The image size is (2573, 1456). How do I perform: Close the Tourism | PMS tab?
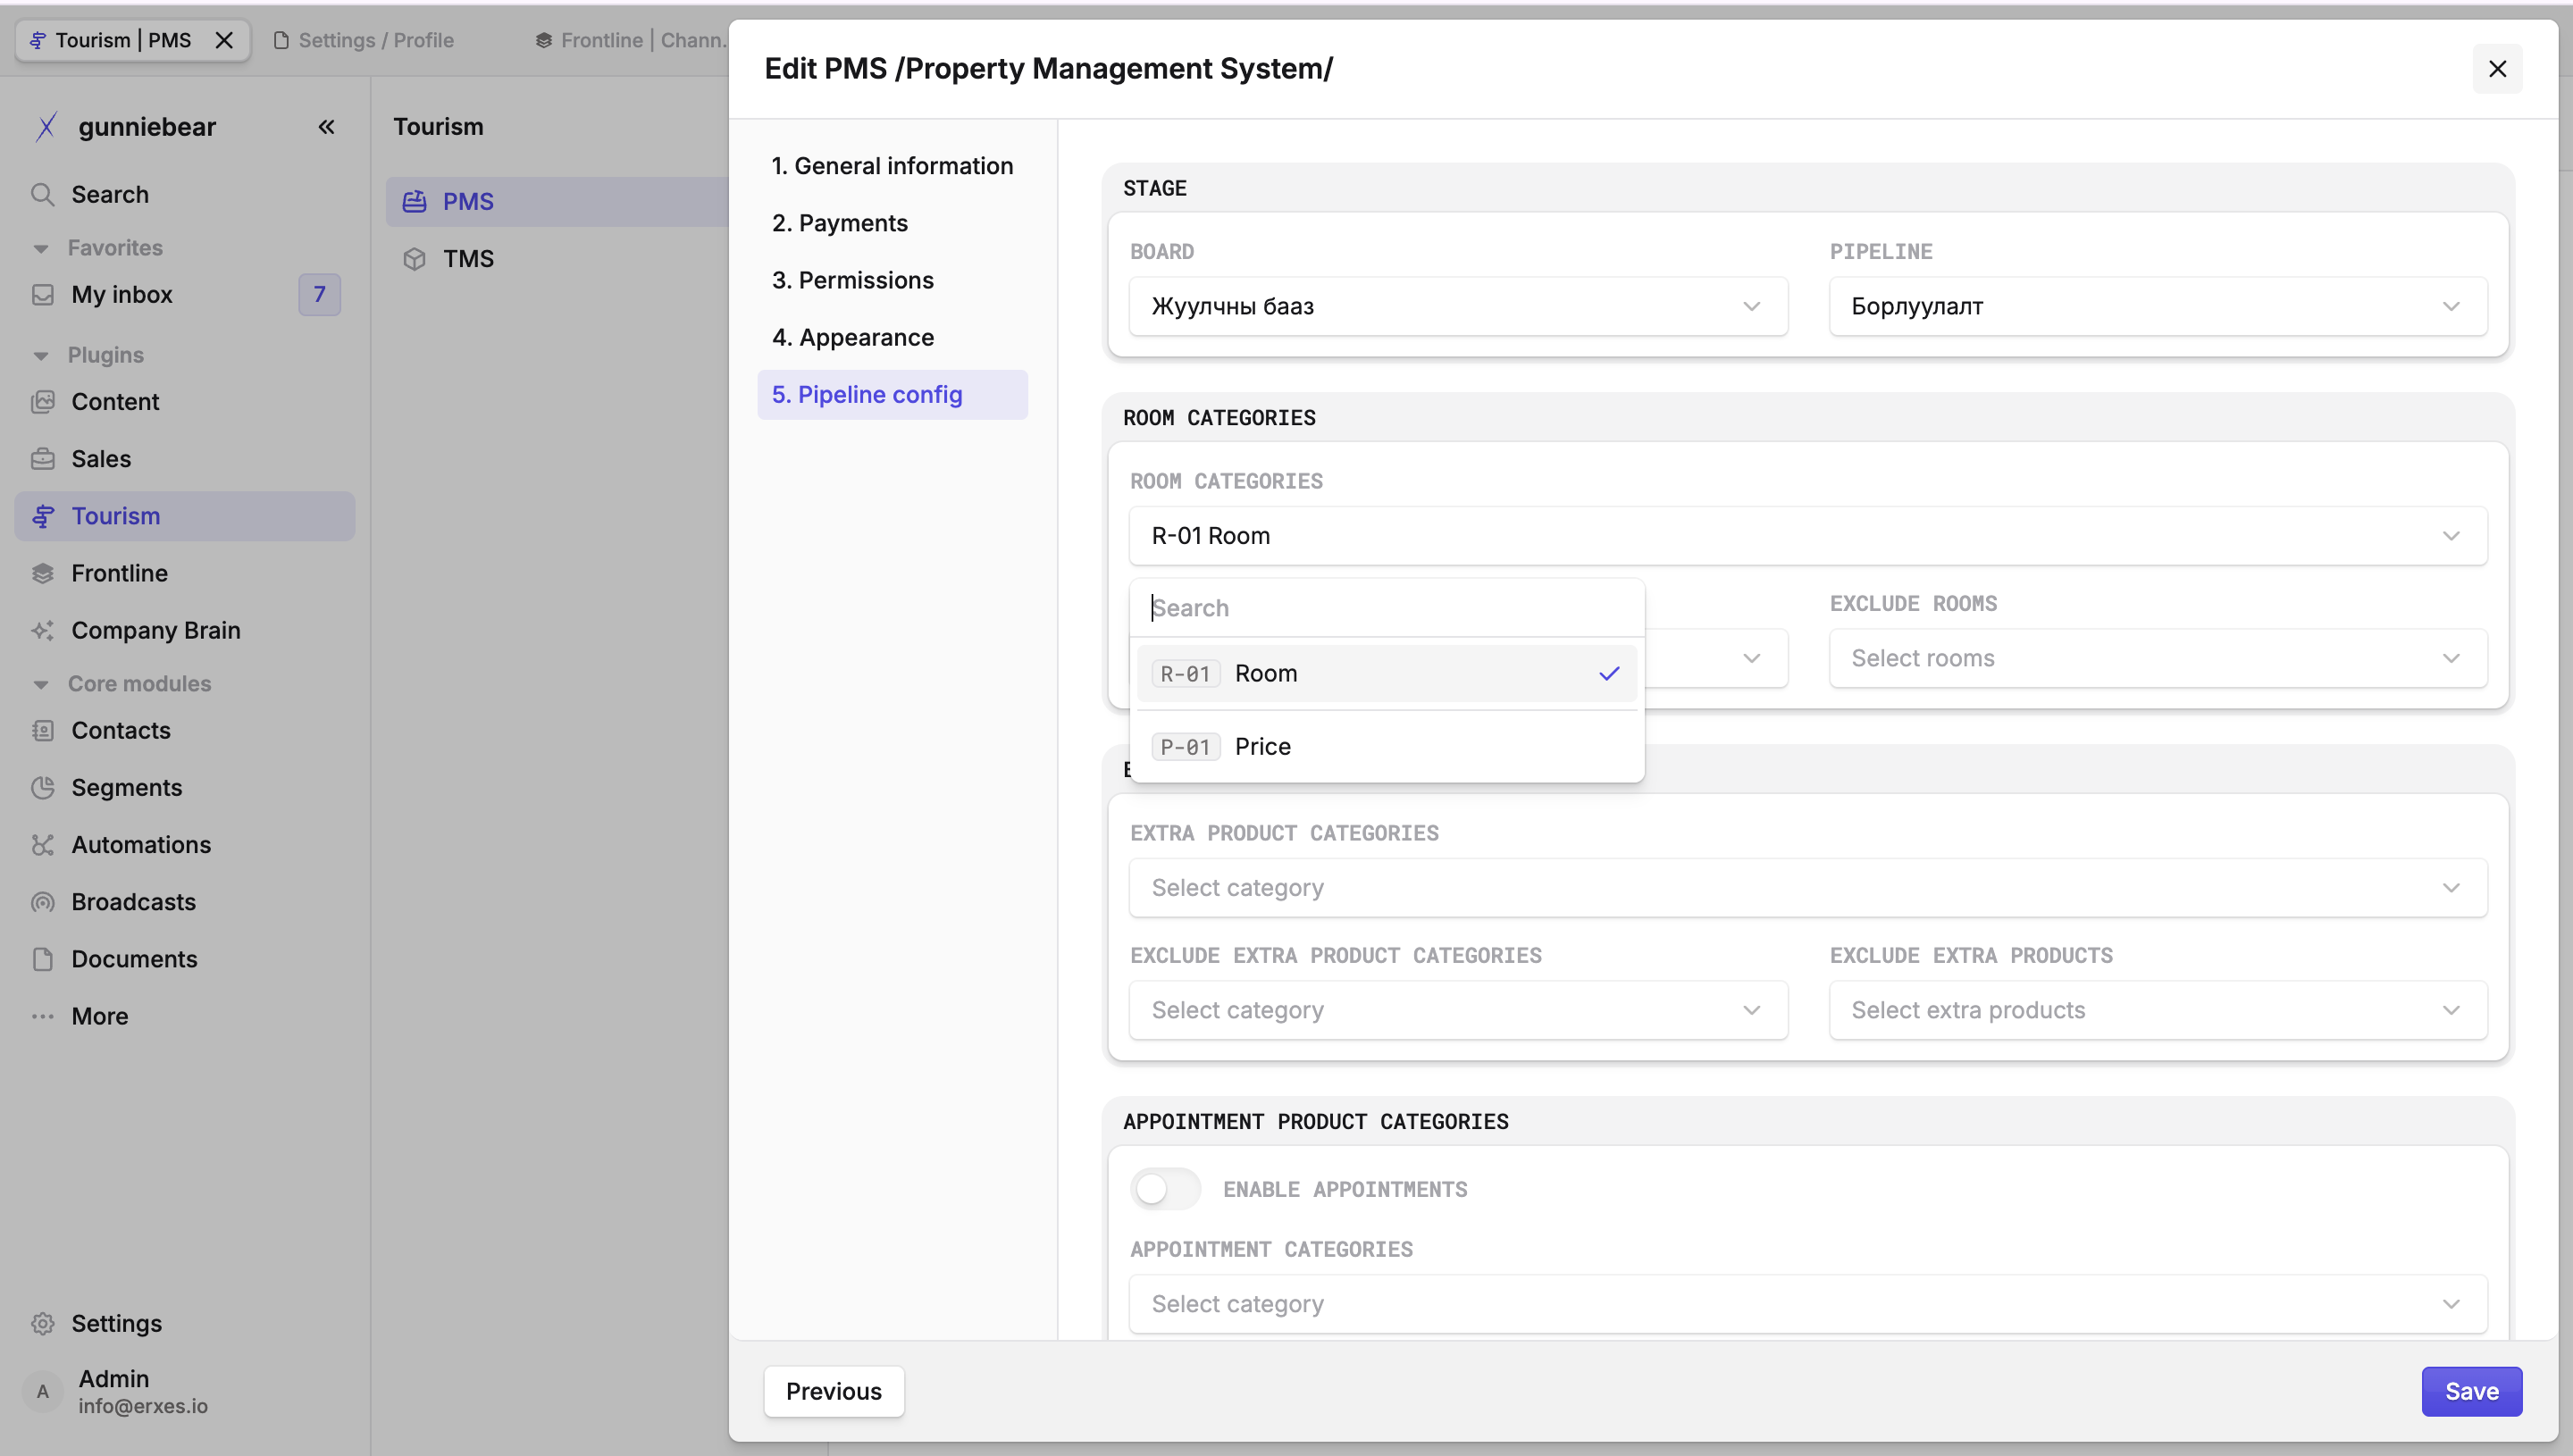pyautogui.click(x=224, y=40)
